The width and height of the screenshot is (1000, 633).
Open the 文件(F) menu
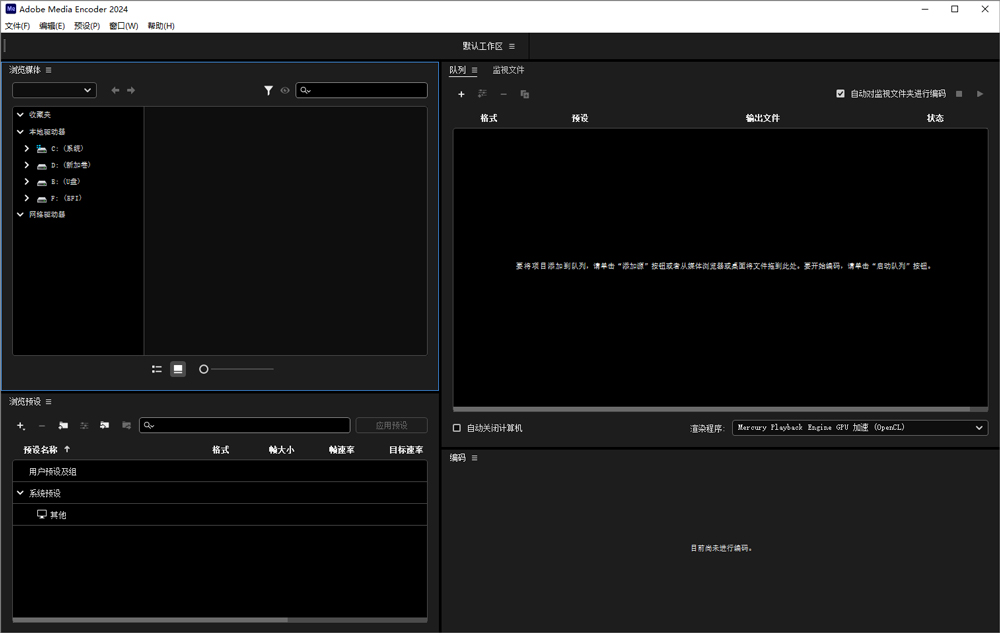(x=17, y=26)
